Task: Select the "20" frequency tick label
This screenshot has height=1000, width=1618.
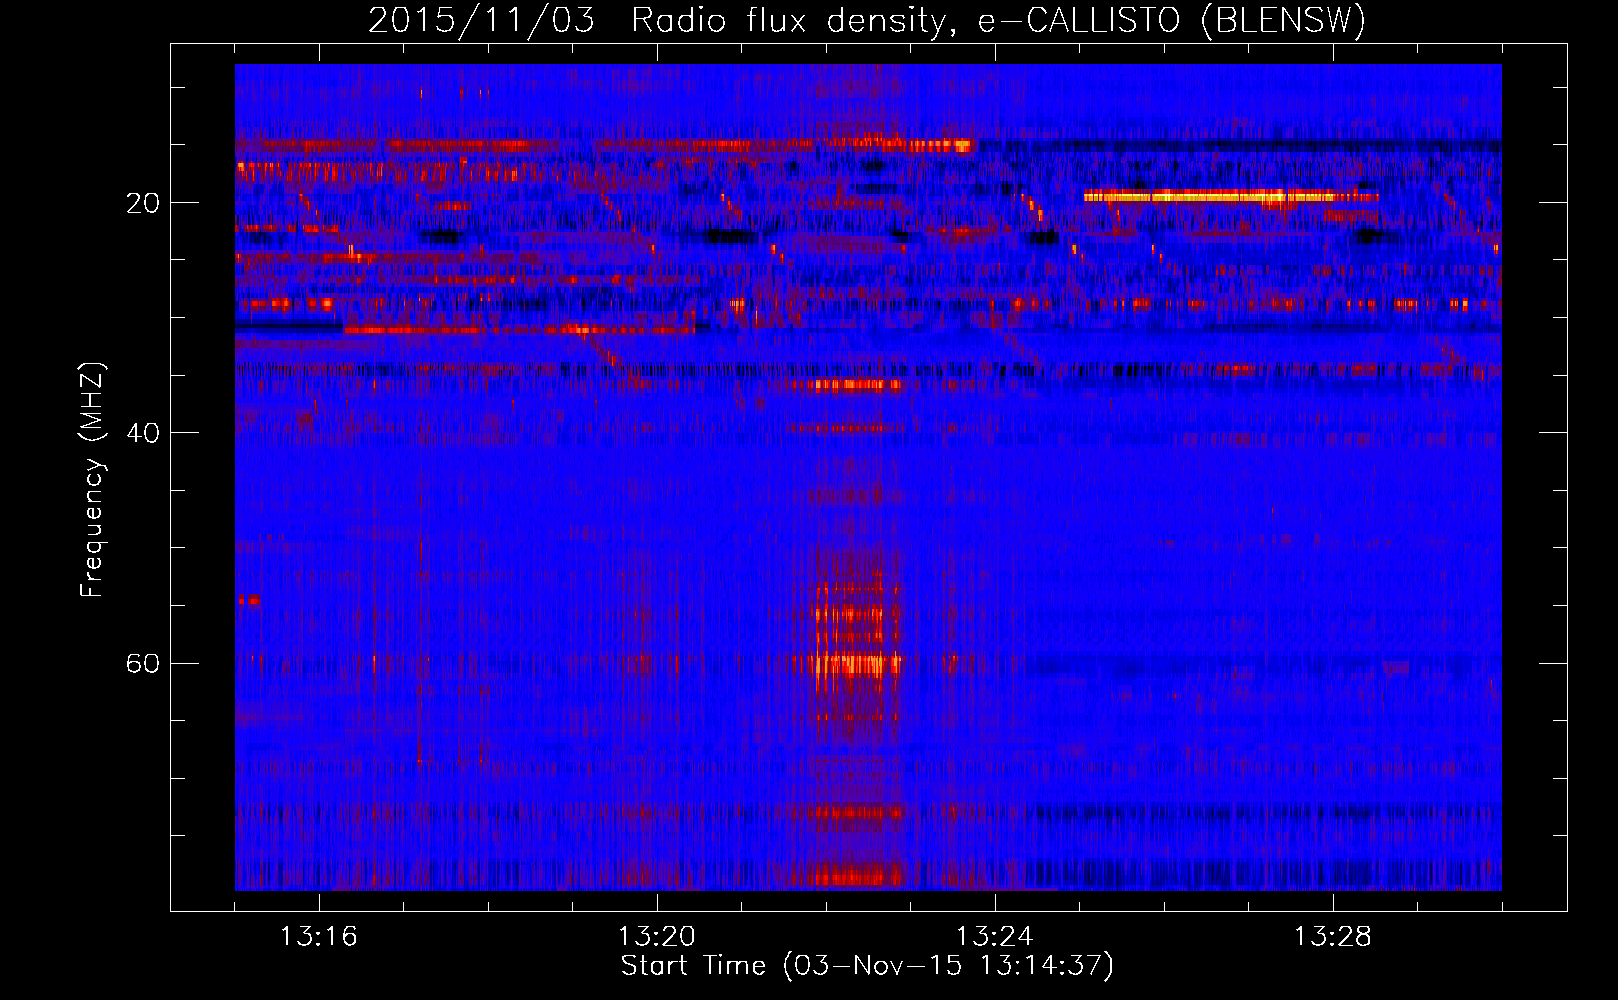Action: point(143,203)
